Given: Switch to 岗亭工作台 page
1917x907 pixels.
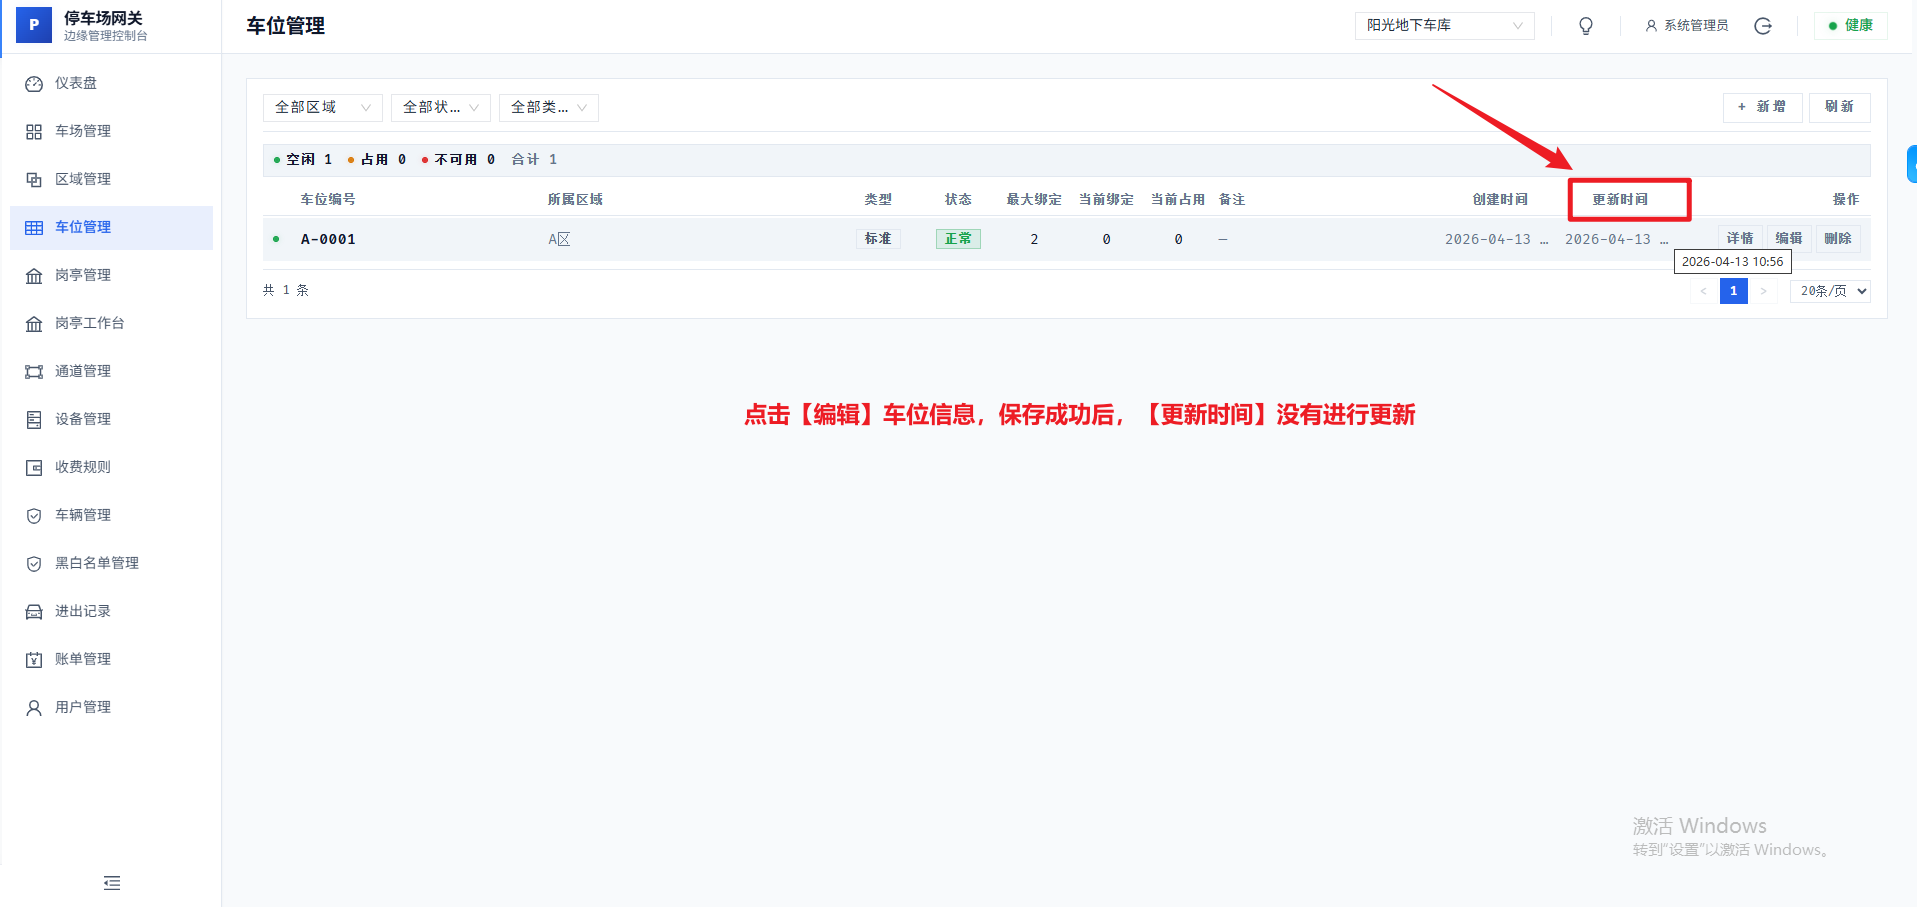Looking at the screenshot, I should click(x=90, y=322).
